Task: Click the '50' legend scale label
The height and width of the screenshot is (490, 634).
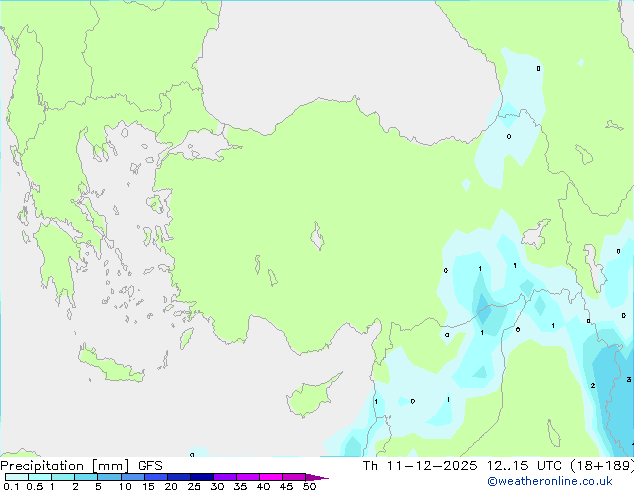Action: (309, 486)
